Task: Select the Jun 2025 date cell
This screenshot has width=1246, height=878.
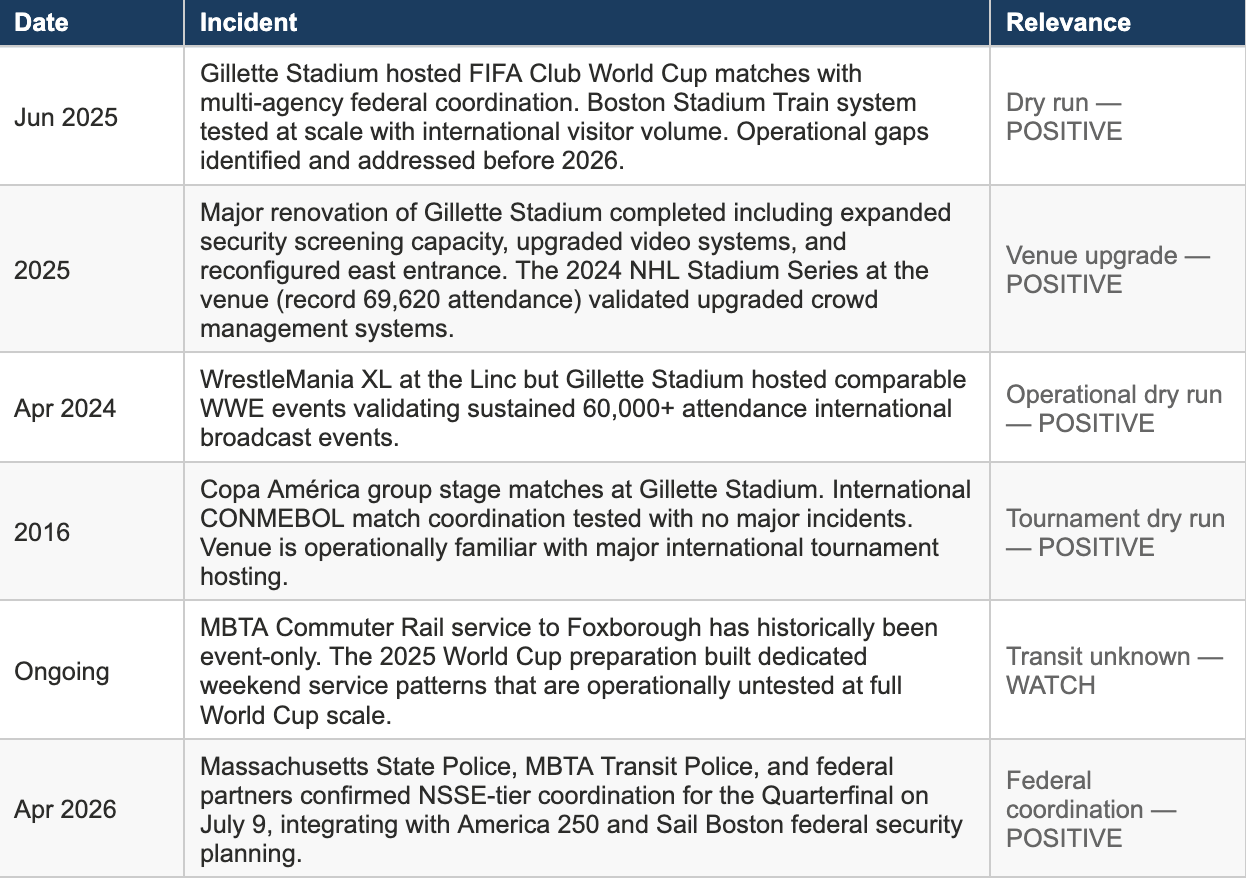Action: point(92,116)
